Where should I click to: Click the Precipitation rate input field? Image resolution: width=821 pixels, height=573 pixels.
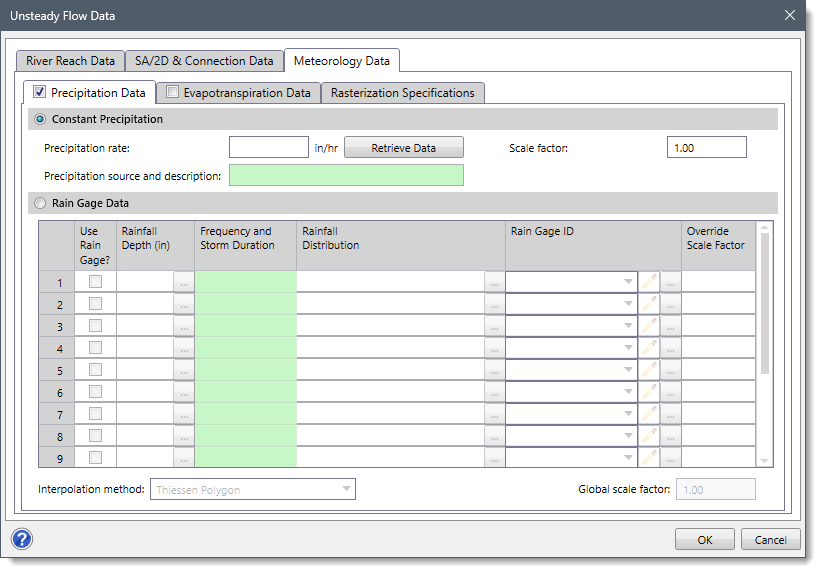click(x=269, y=148)
